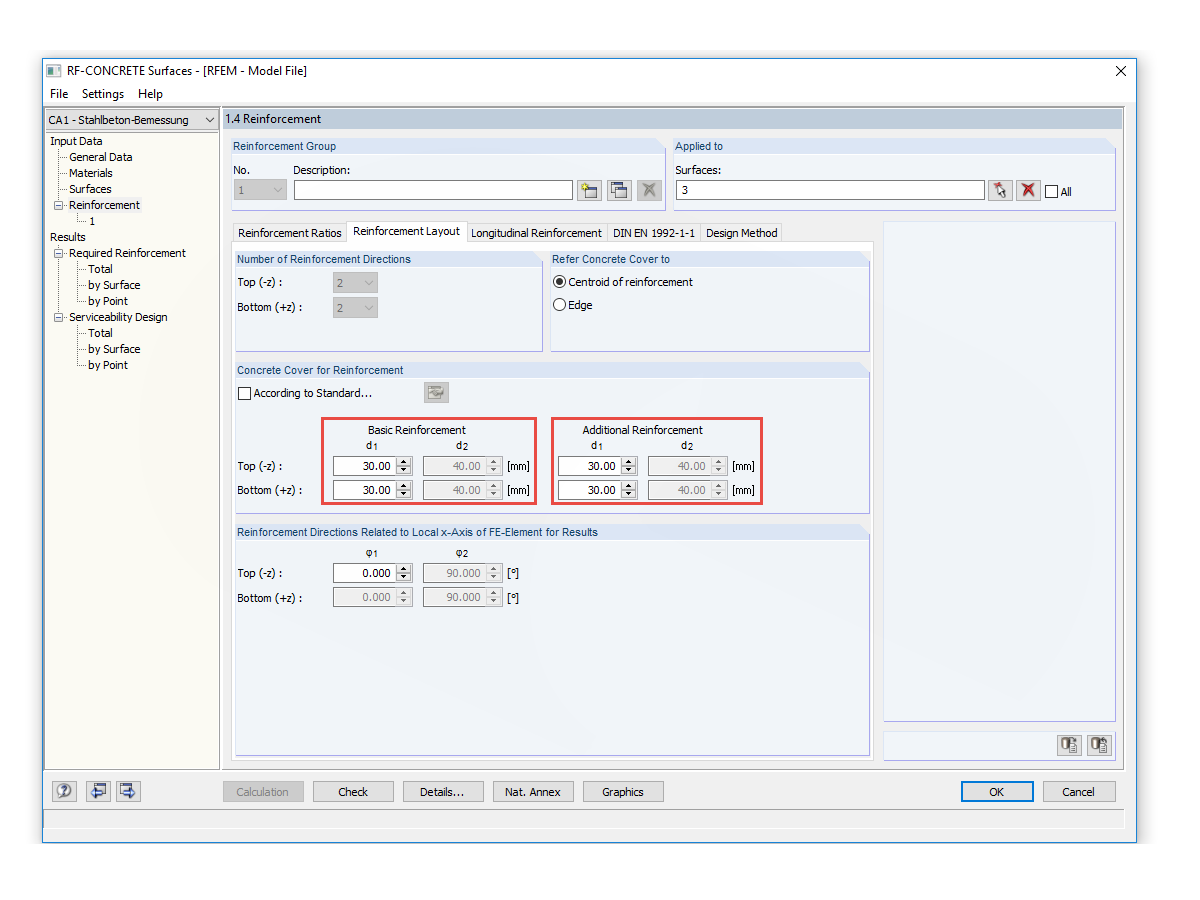Image resolution: width=1200 pixels, height=900 pixels.
Task: Click Additional Reinforcement Bottom d1 spinner arrows
Action: pyautogui.click(x=629, y=490)
